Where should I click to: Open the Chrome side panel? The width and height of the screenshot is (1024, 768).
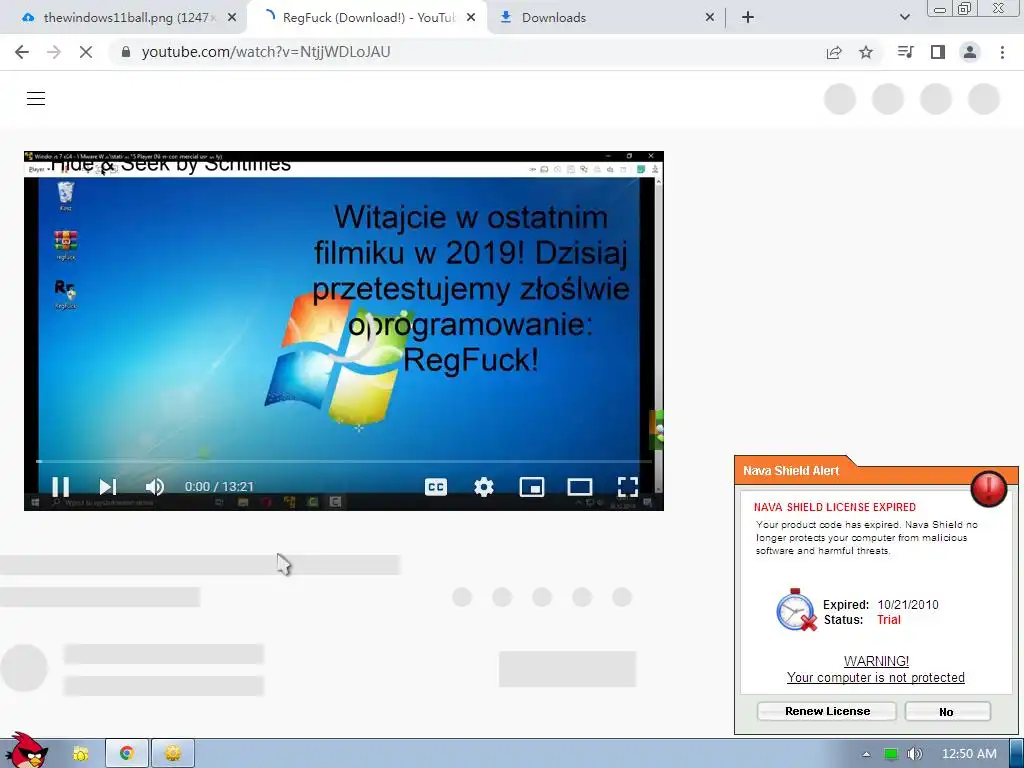click(938, 52)
